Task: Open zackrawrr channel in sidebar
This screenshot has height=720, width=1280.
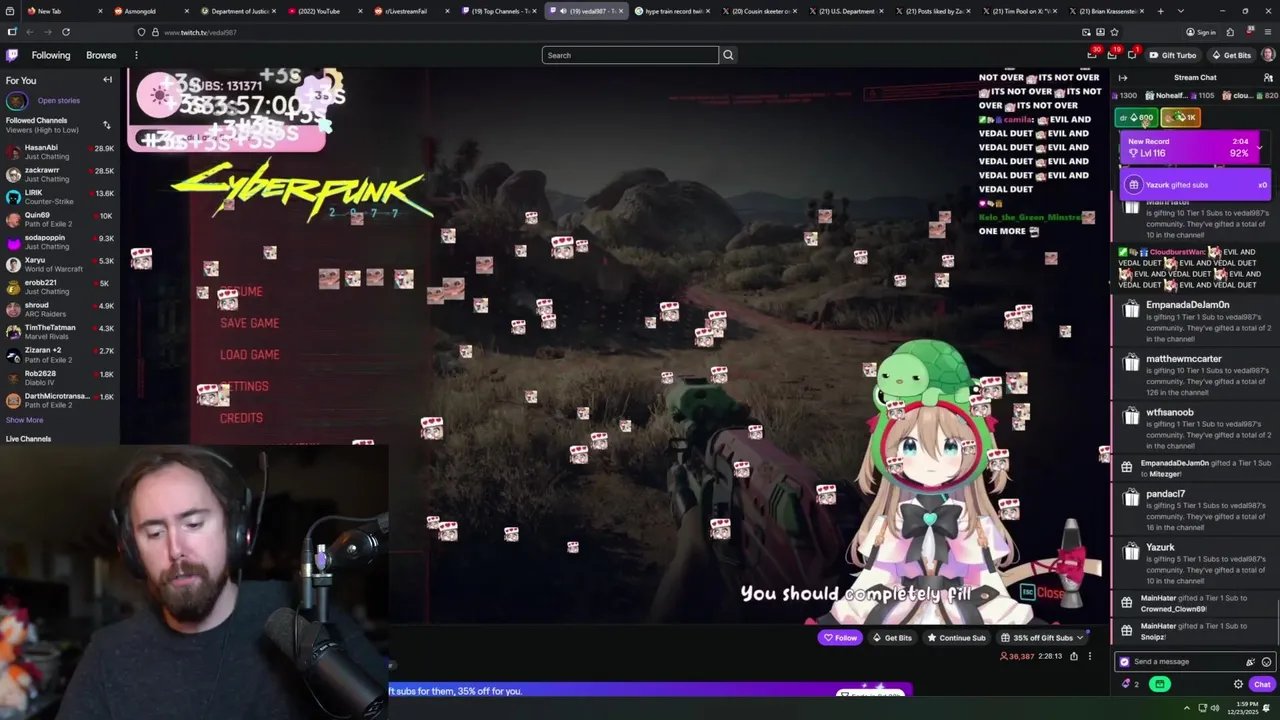Action: tap(60, 175)
